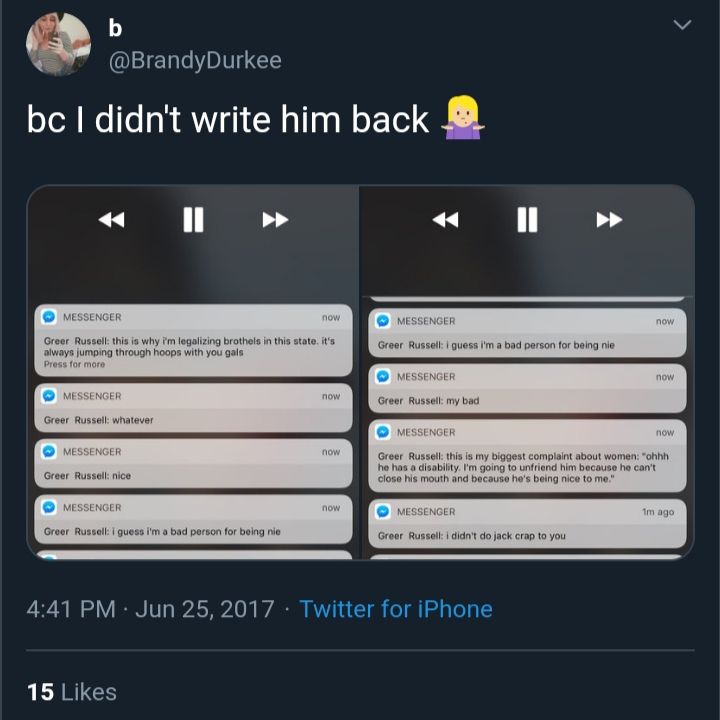Image resolution: width=720 pixels, height=720 pixels.
Task: Open the tweet options chevron menu
Action: coord(682,24)
